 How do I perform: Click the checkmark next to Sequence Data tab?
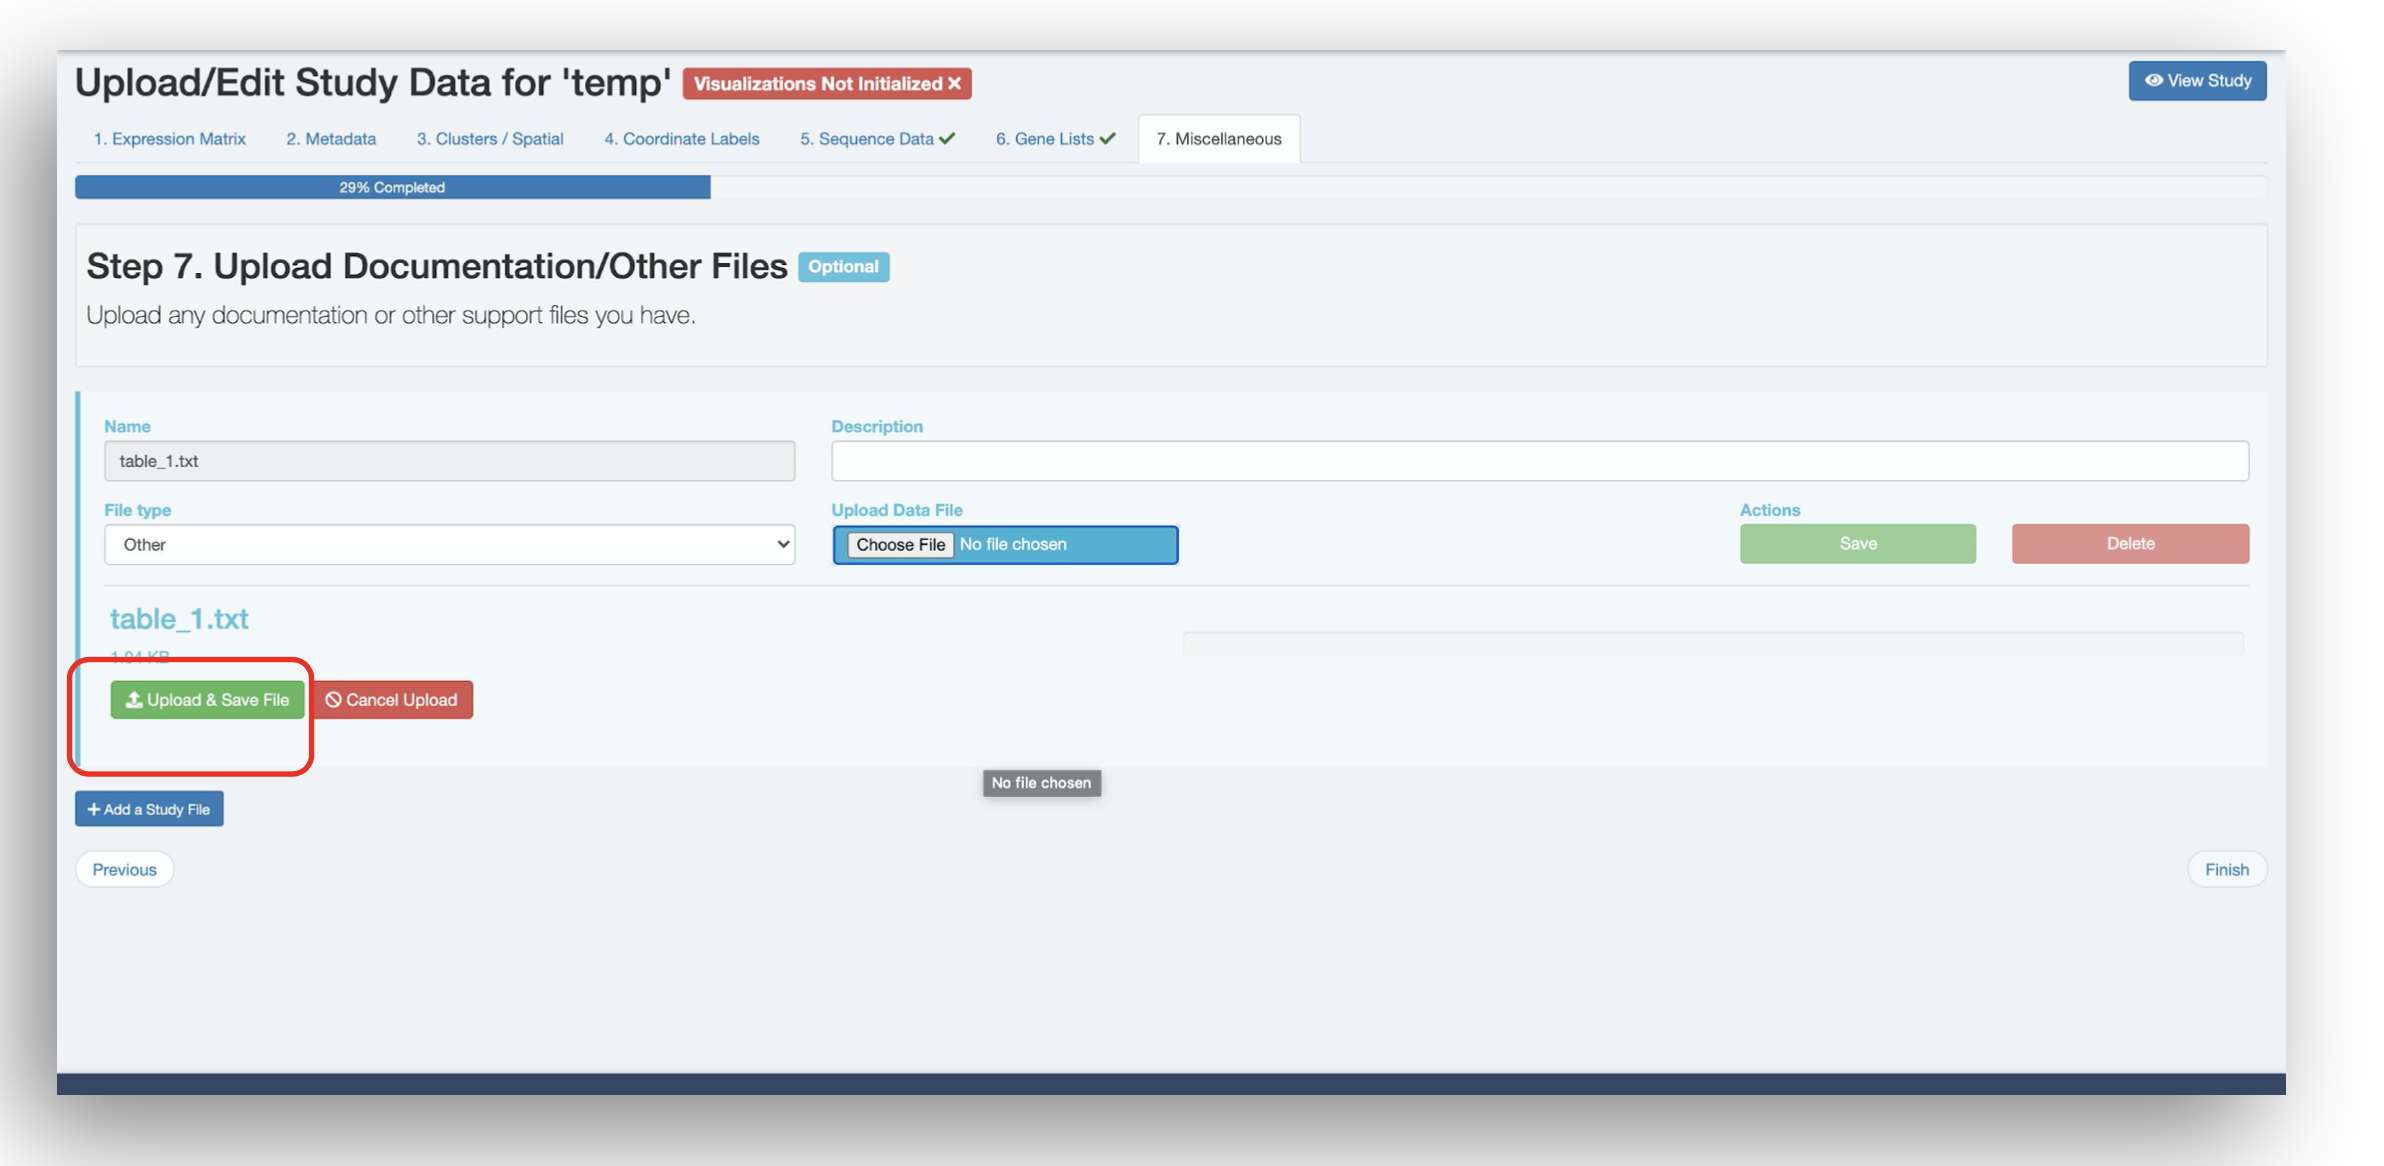[948, 139]
